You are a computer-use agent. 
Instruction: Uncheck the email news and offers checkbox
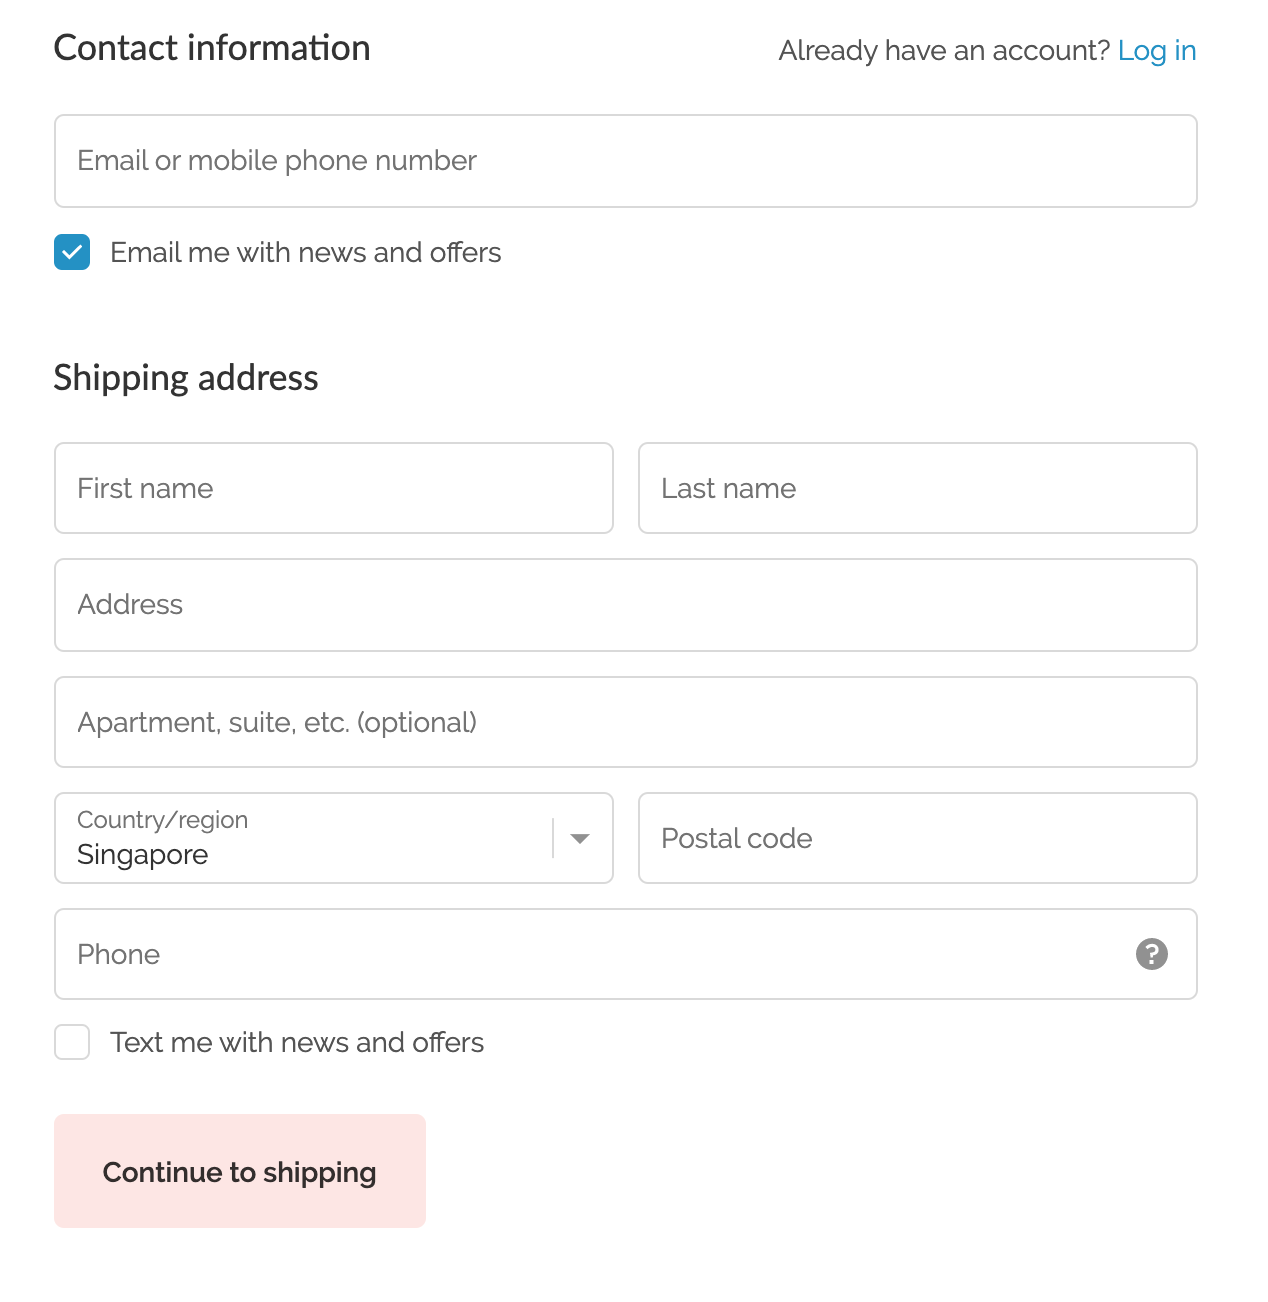pos(72,252)
